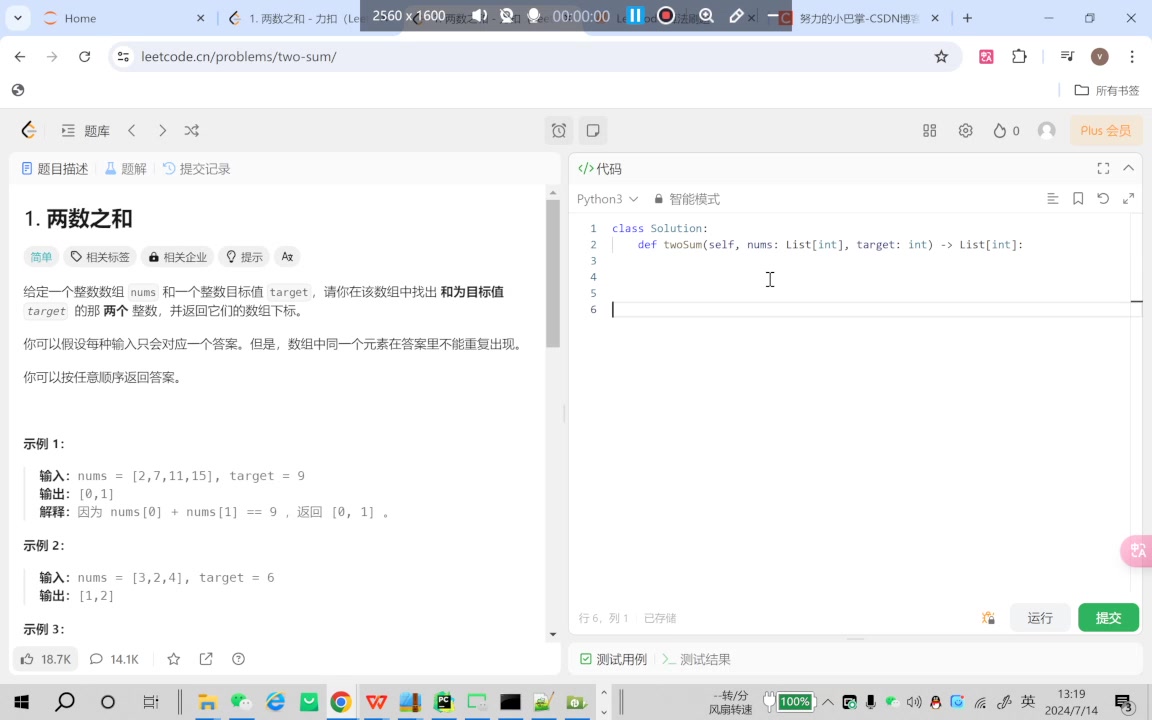This screenshot has height=720, width=1152.
Task: Toggle the 智能模式 lock mode
Action: [686, 199]
